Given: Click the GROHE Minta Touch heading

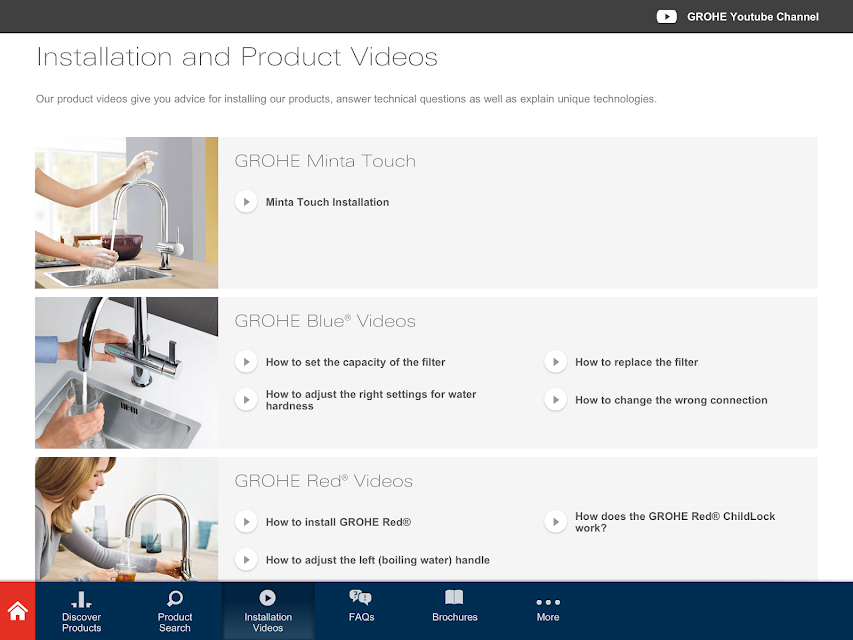Looking at the screenshot, I should coord(325,161).
